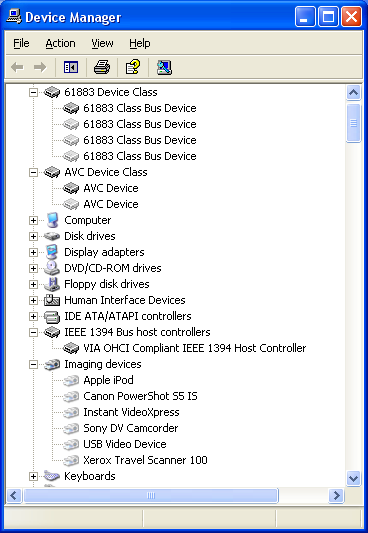The height and width of the screenshot is (533, 368).
Task: Expand the Computer node
Action: pos(33,220)
